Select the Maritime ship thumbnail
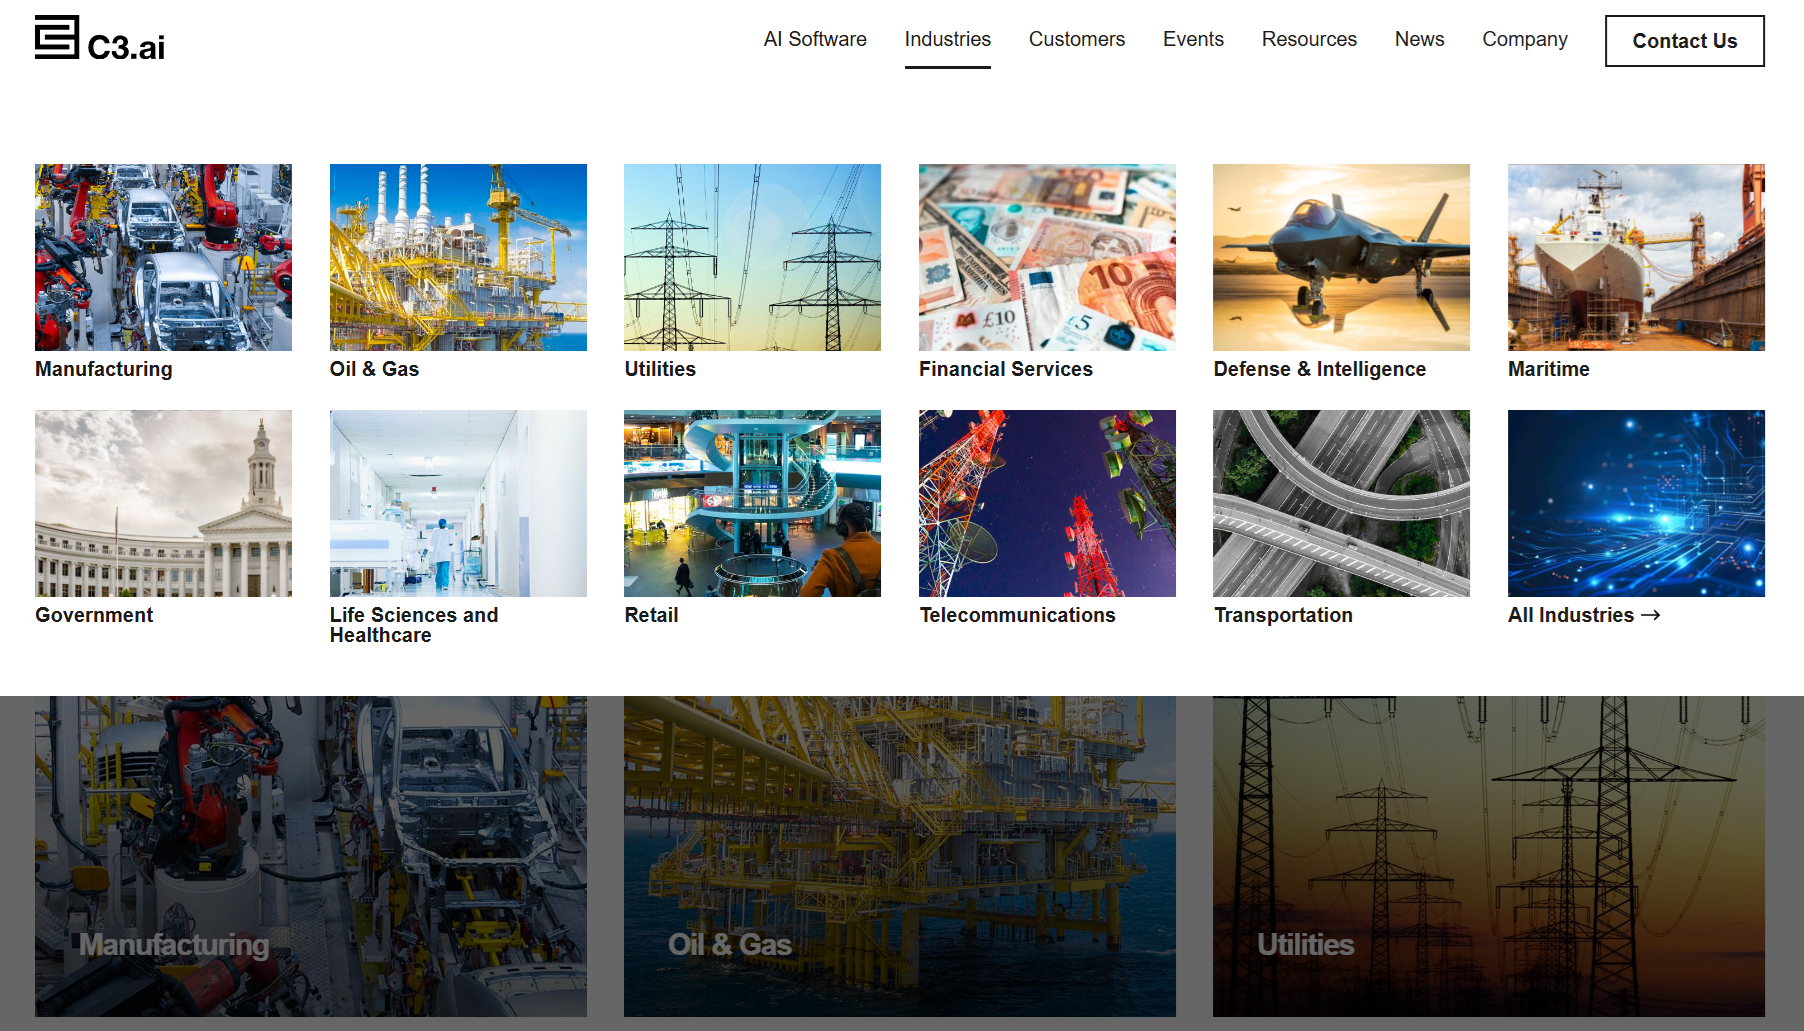The height and width of the screenshot is (1031, 1804). coord(1636,257)
